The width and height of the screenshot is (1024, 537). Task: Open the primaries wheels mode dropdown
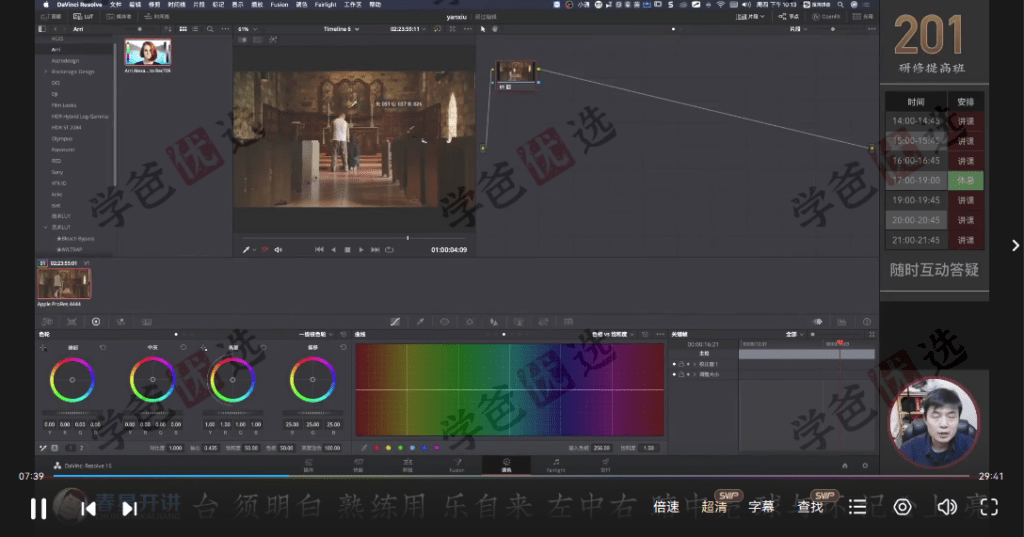point(316,334)
